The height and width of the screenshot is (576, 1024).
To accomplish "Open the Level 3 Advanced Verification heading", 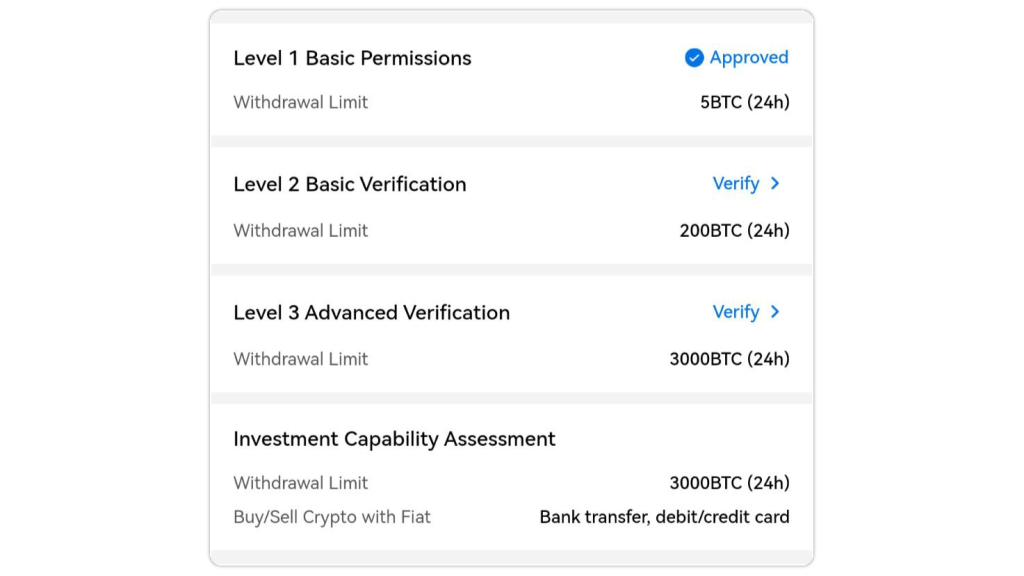I will (x=371, y=312).
